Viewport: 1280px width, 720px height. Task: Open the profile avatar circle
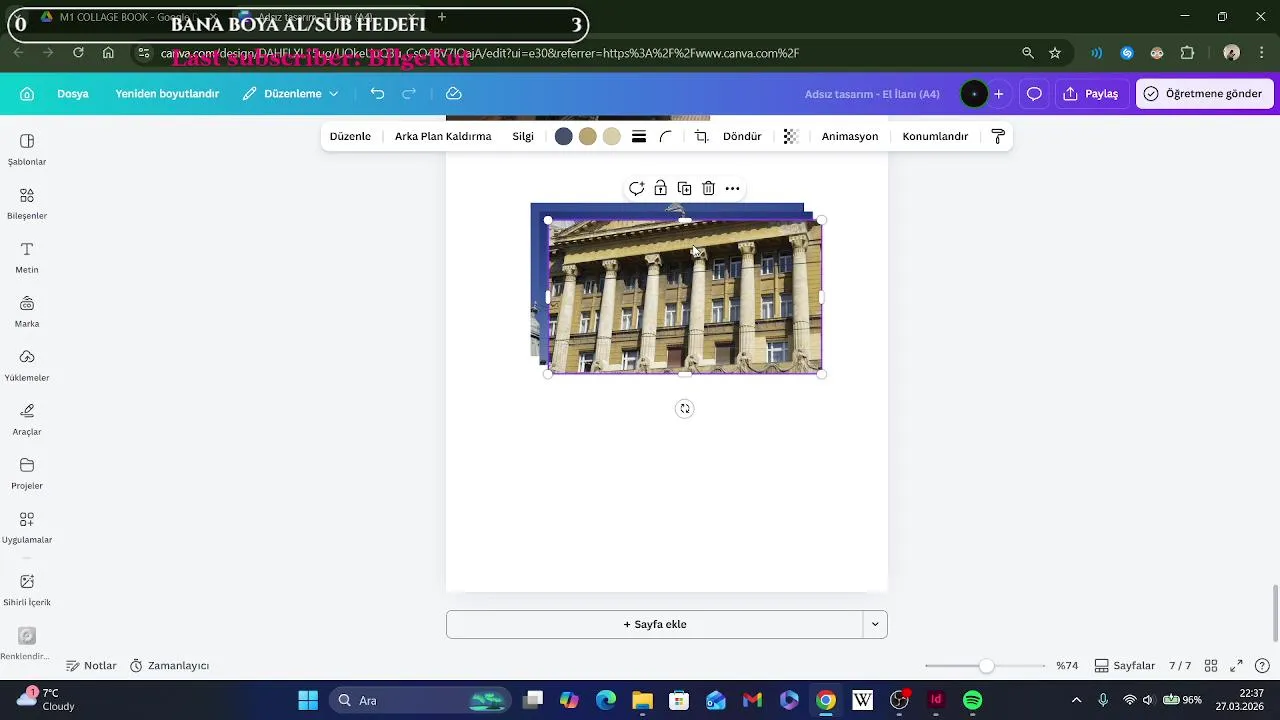tap(974, 94)
